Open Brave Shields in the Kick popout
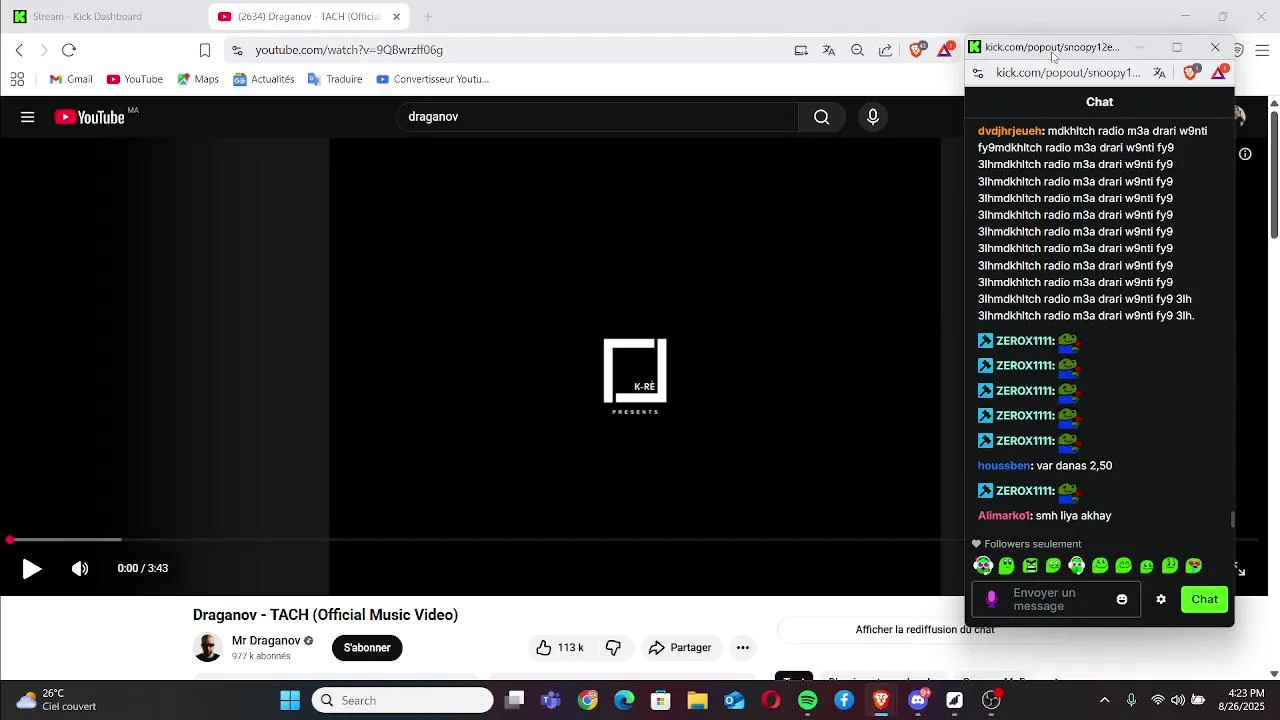This screenshot has height=720, width=1280. [1191, 72]
